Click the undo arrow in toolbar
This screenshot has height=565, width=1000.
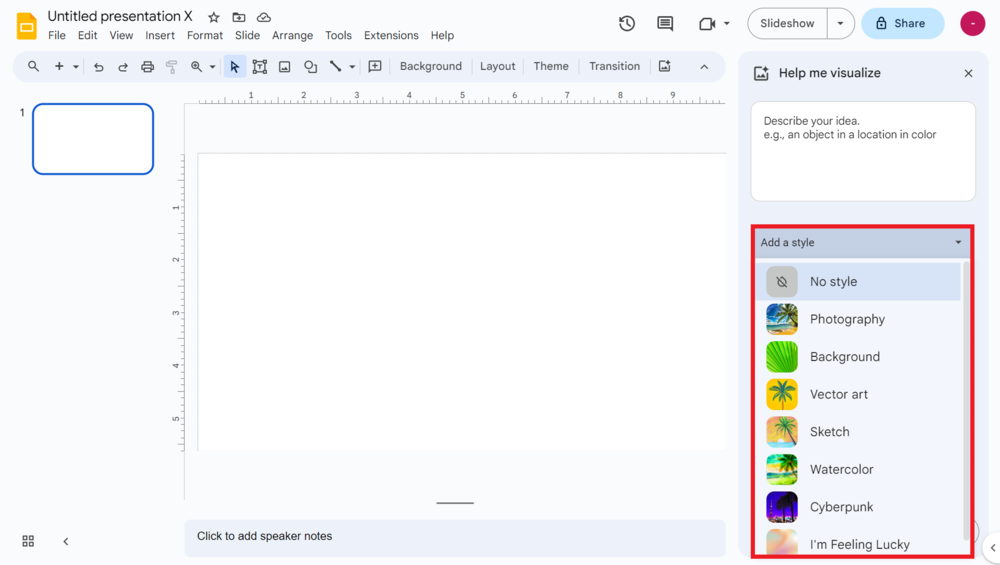point(98,67)
